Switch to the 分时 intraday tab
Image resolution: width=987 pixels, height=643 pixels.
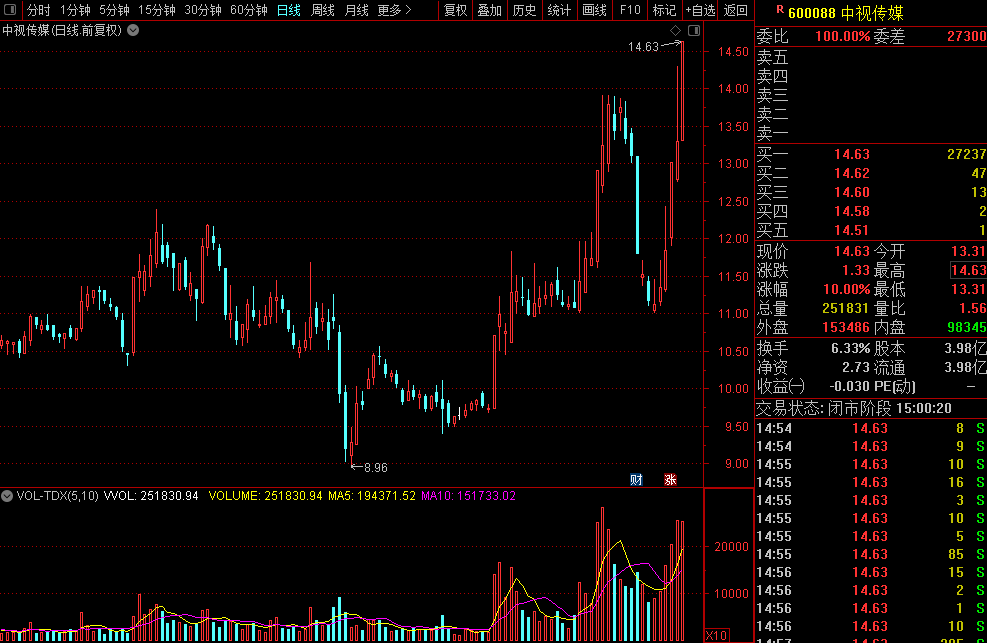38,10
